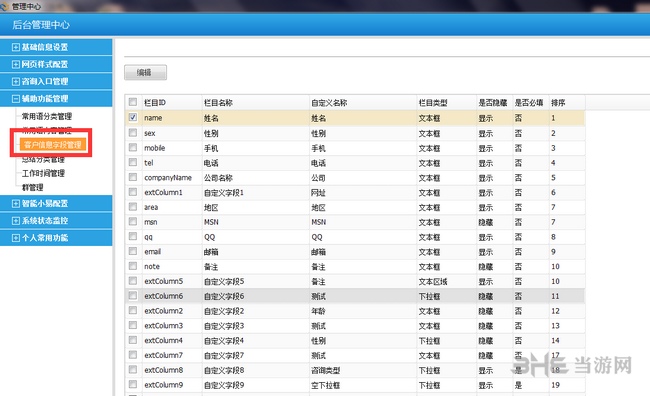Select the 自定义字段6 cell
The height and width of the screenshot is (396, 650).
click(x=255, y=296)
